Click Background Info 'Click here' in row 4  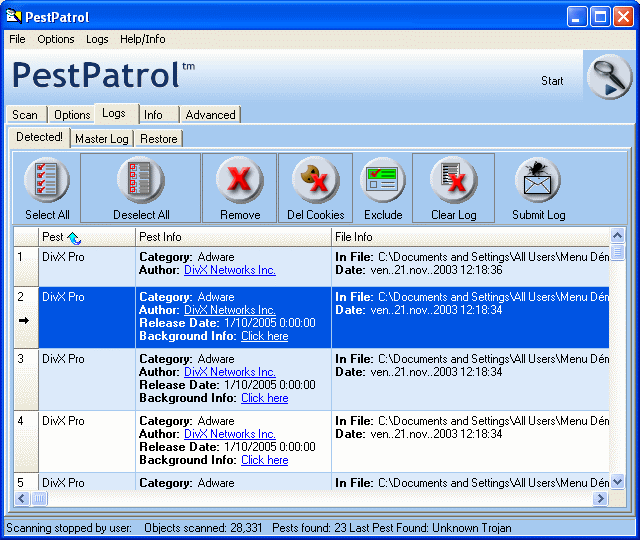(x=264, y=460)
